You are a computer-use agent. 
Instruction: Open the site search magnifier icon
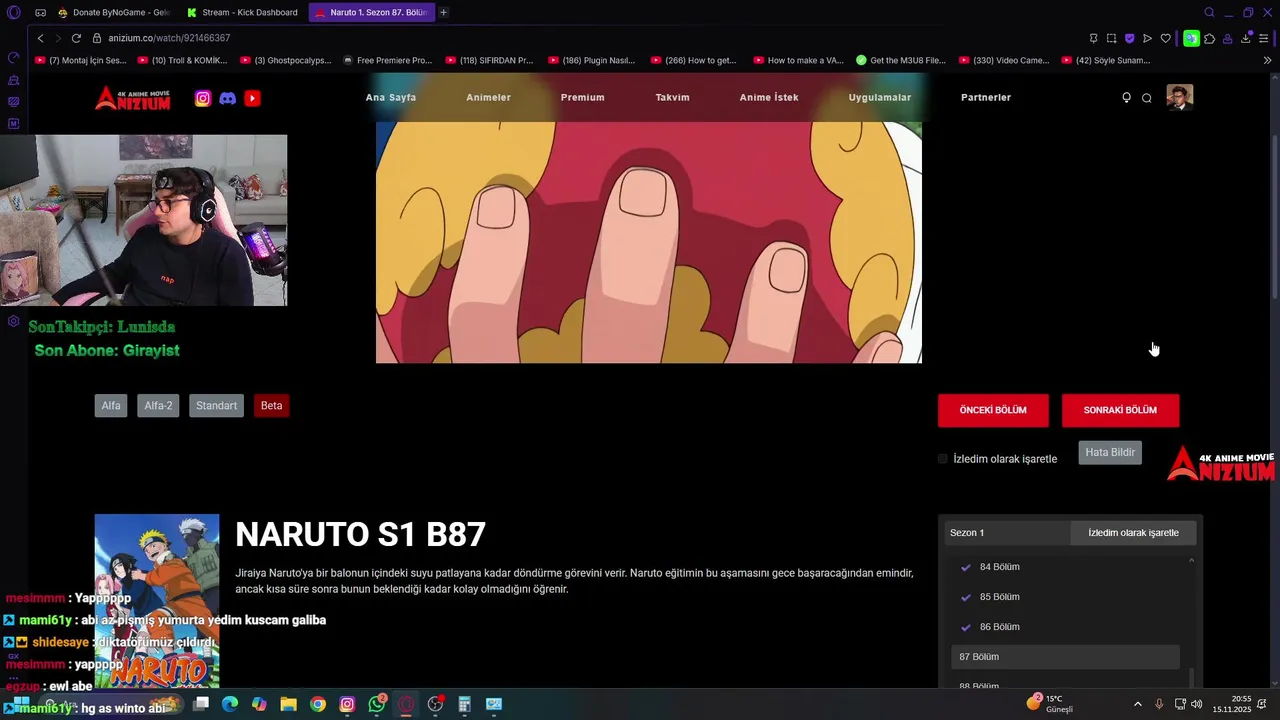tap(1147, 98)
